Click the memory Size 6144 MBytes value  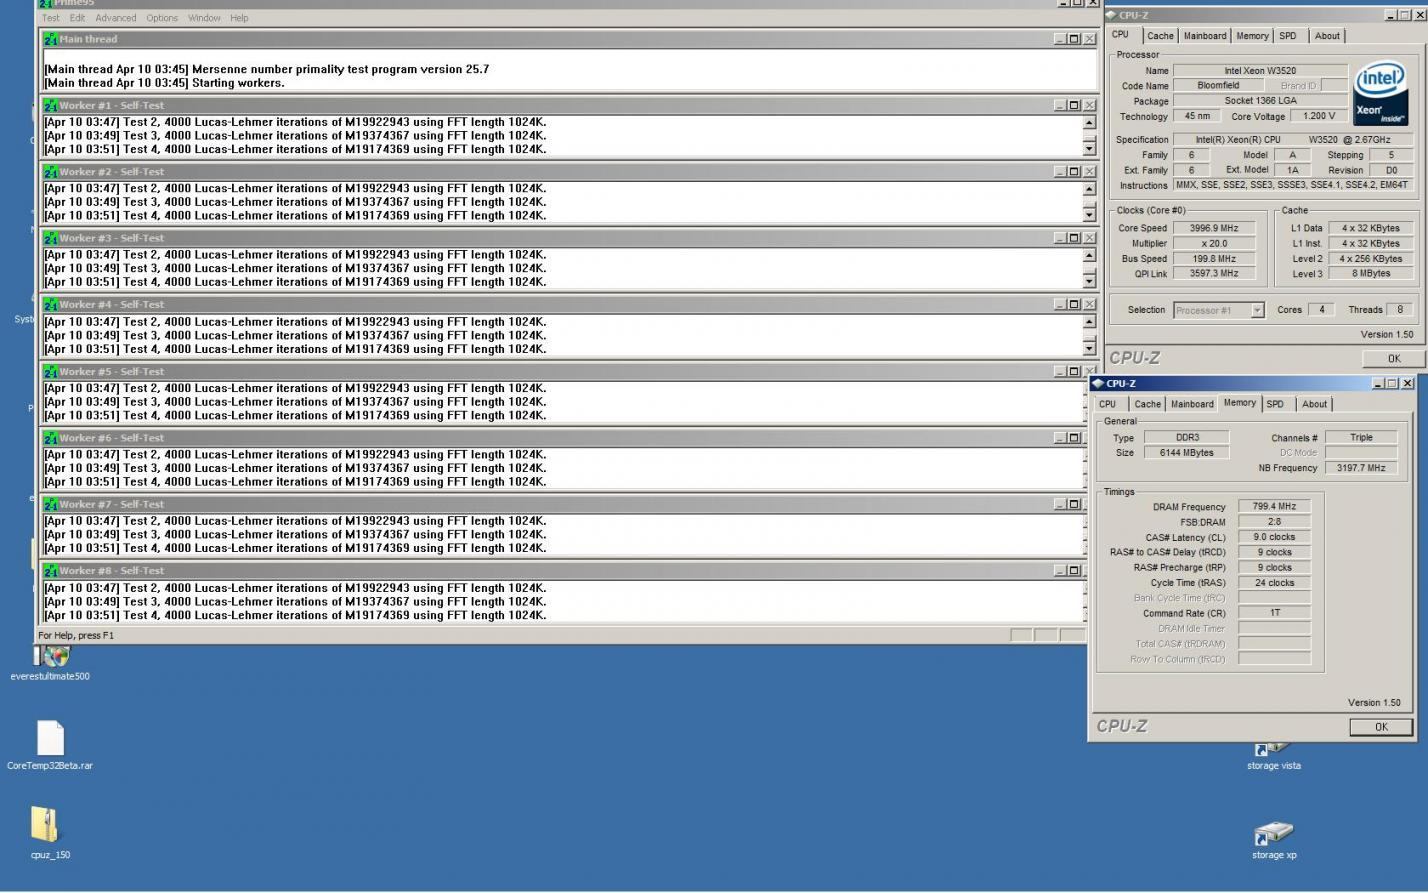click(x=1187, y=453)
